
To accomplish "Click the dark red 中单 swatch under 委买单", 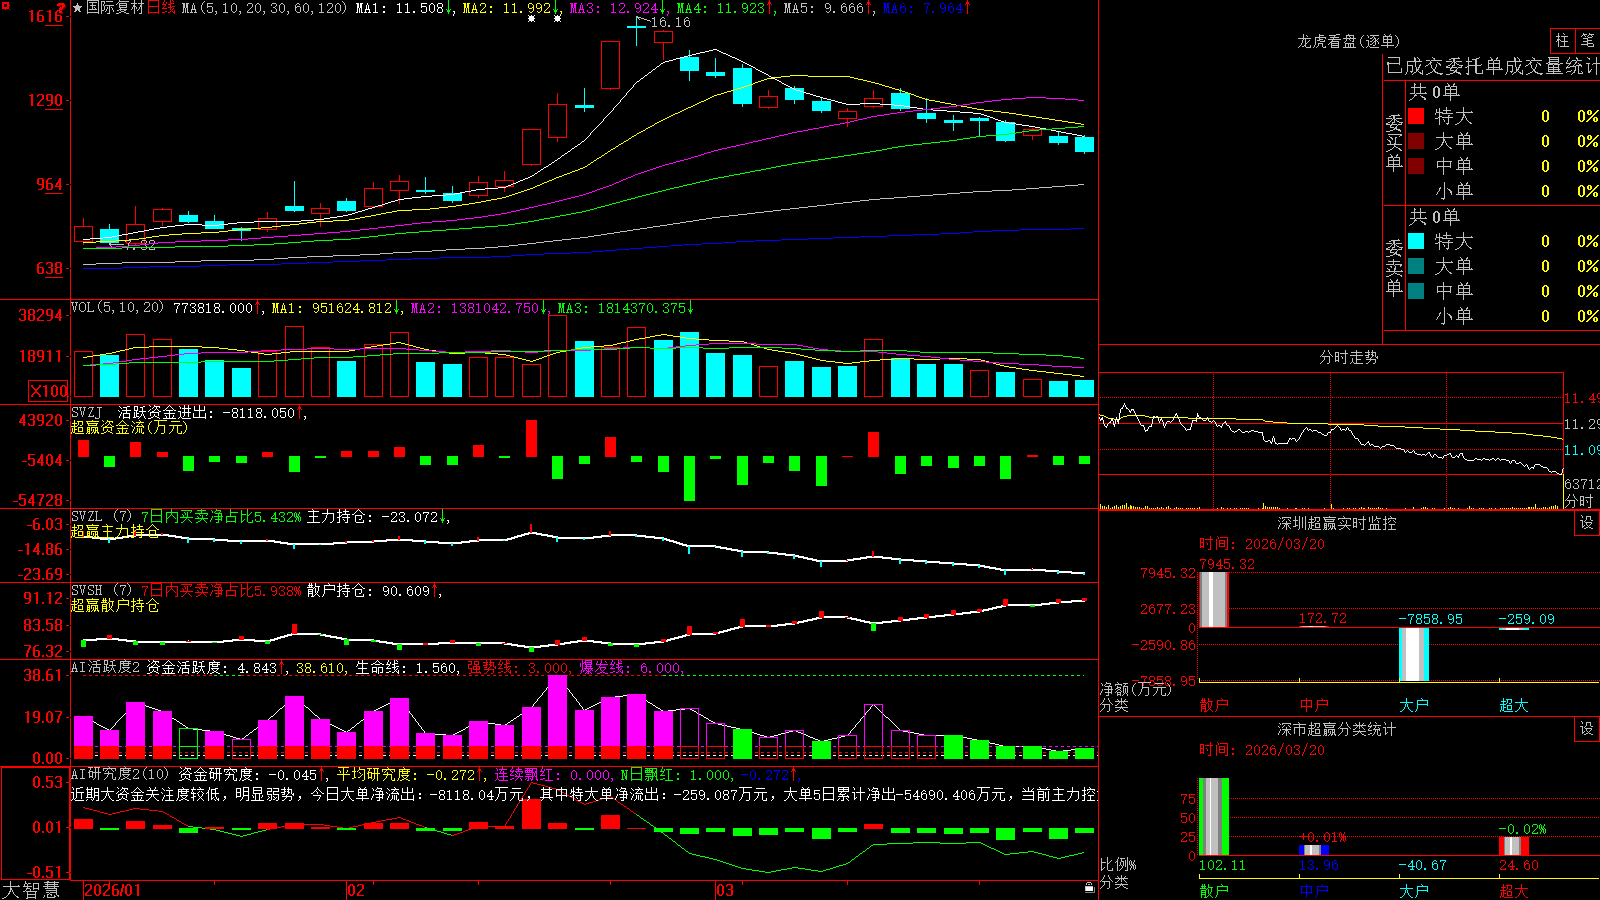I will (x=1416, y=166).
